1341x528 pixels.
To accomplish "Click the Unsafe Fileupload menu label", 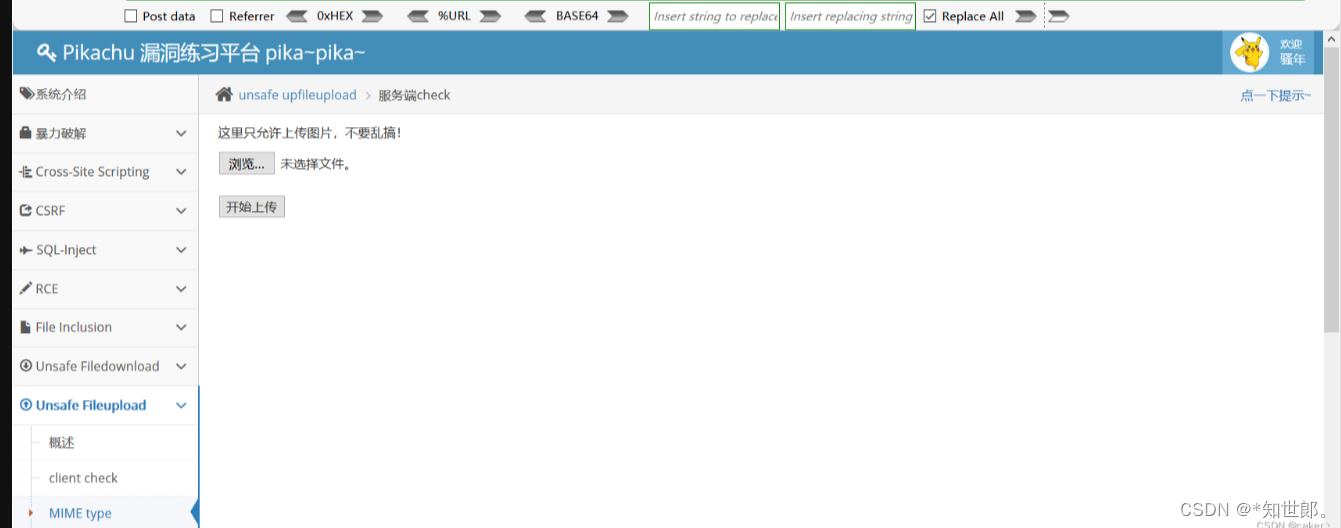I will coord(91,405).
